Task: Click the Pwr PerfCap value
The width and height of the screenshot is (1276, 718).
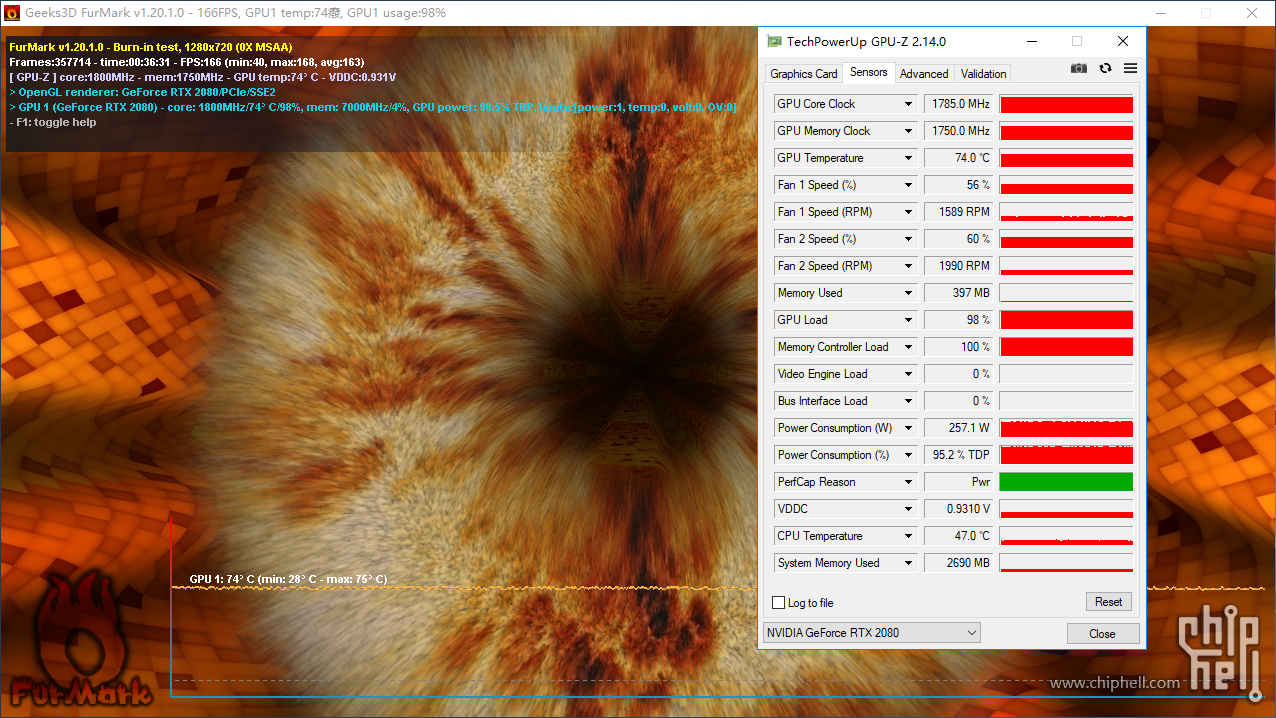Action: 958,482
